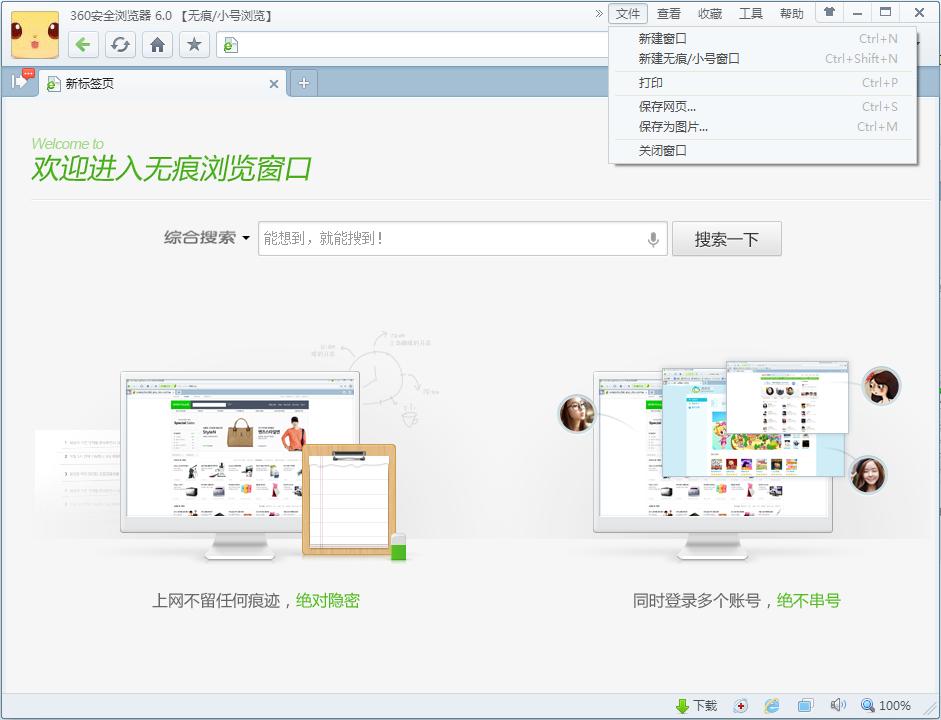Click the 欢迎进入无痕浏览窗口 heading

click(172, 168)
